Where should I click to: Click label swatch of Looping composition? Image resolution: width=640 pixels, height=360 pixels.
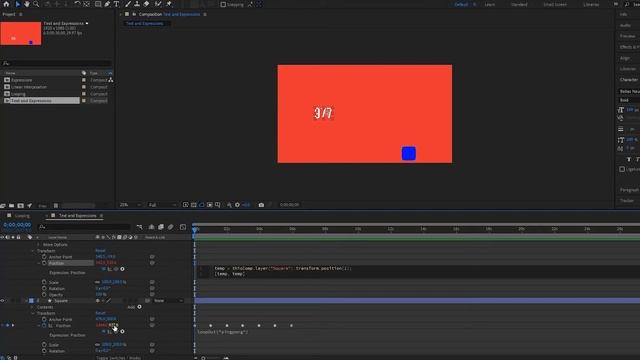(84, 94)
